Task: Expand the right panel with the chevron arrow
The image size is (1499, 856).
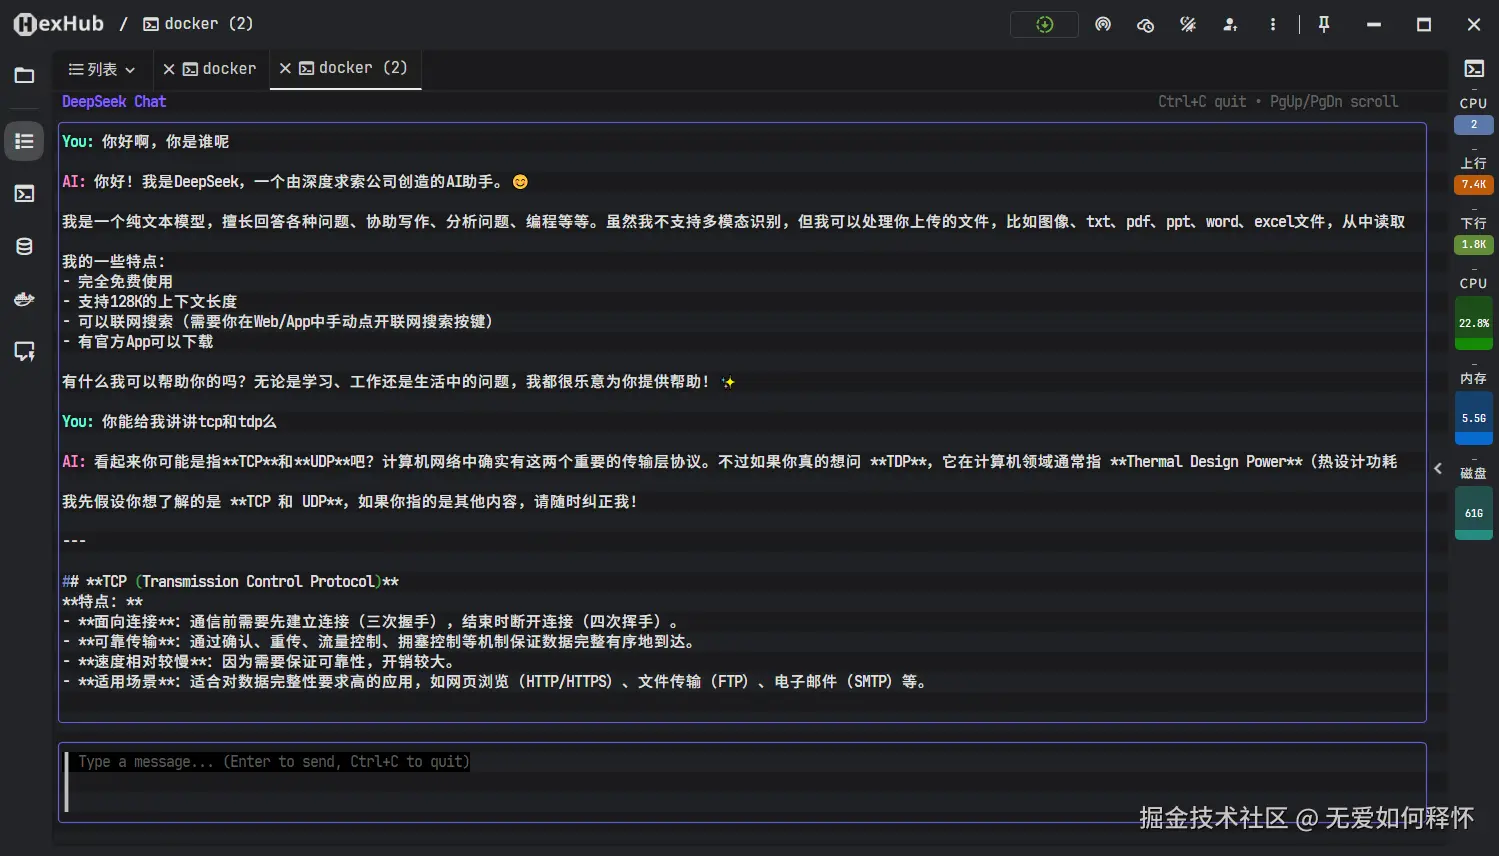Action: pos(1438,468)
